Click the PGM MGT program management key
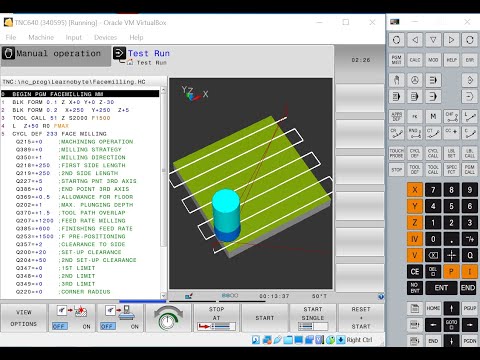 point(396,60)
